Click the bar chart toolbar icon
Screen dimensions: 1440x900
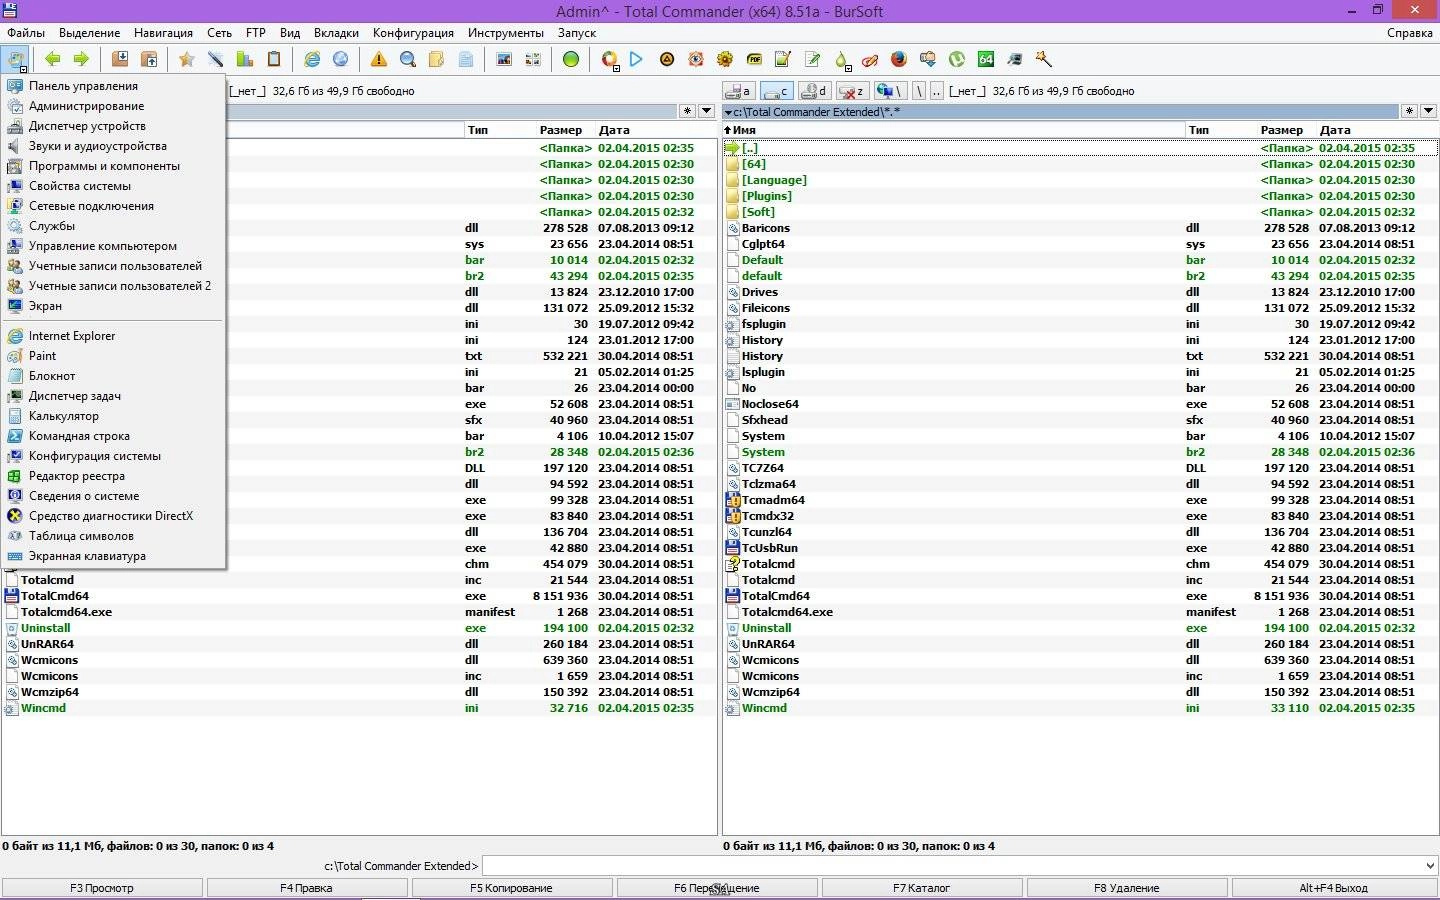(x=245, y=60)
